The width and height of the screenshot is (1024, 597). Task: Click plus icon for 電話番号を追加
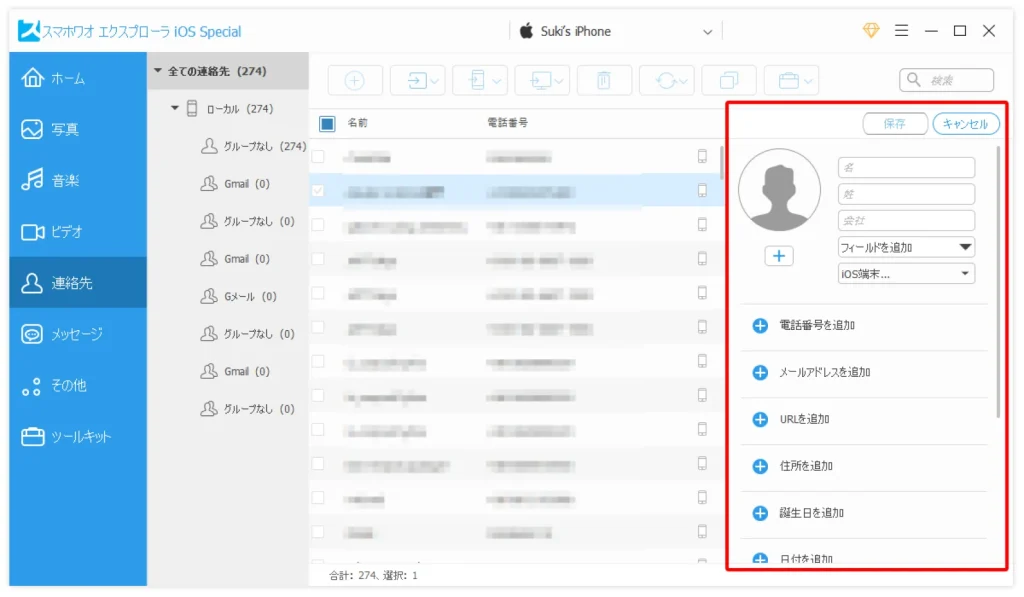coord(760,326)
